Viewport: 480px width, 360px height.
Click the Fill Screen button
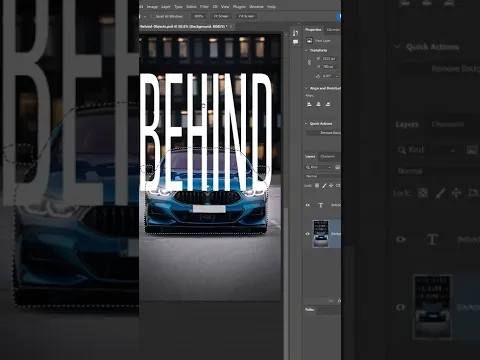tap(246, 16)
